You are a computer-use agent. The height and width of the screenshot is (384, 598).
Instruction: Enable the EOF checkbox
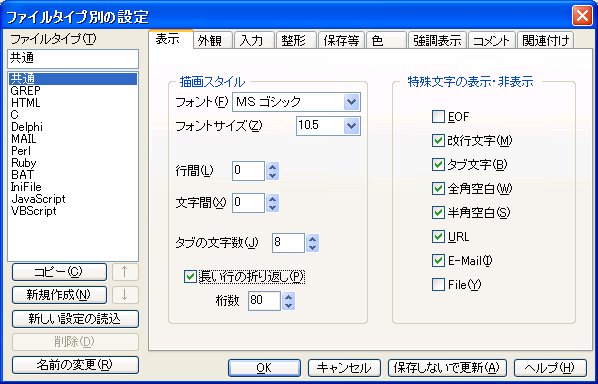[x=438, y=117]
